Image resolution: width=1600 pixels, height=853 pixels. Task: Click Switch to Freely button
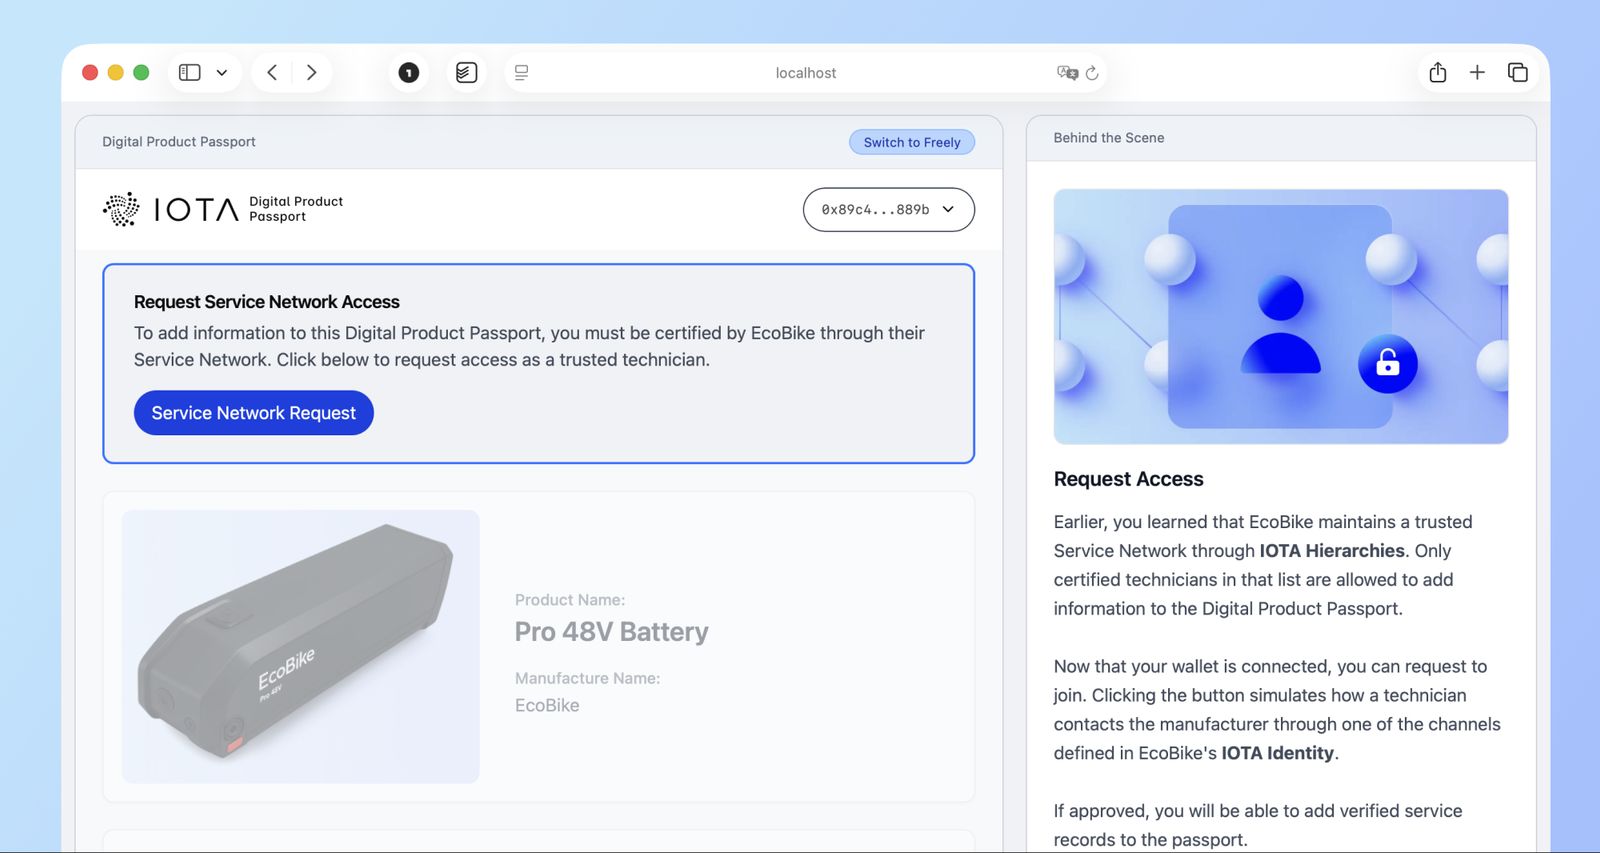point(912,142)
